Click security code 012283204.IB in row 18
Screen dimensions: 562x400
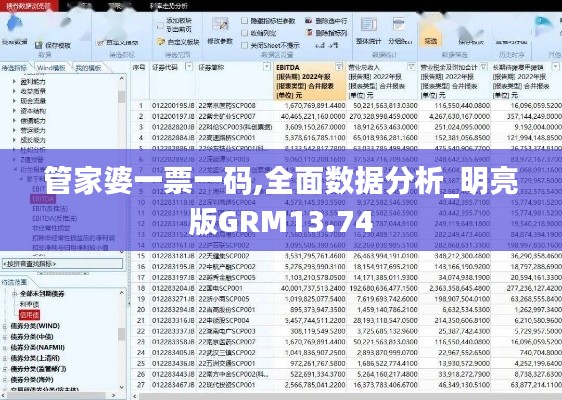coord(173,288)
